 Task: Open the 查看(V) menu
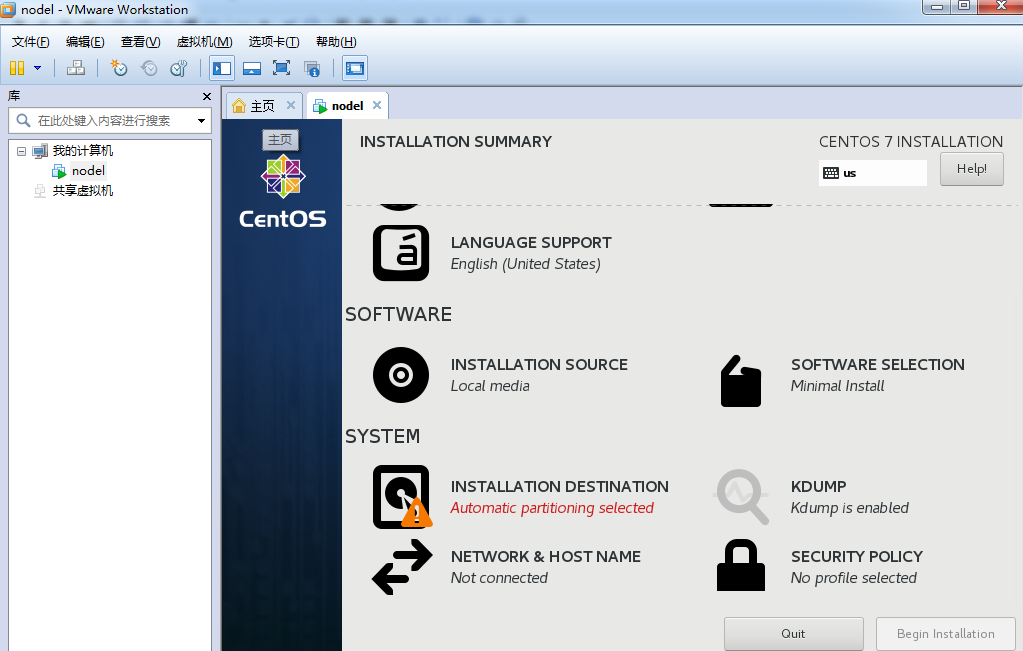[x=140, y=42]
